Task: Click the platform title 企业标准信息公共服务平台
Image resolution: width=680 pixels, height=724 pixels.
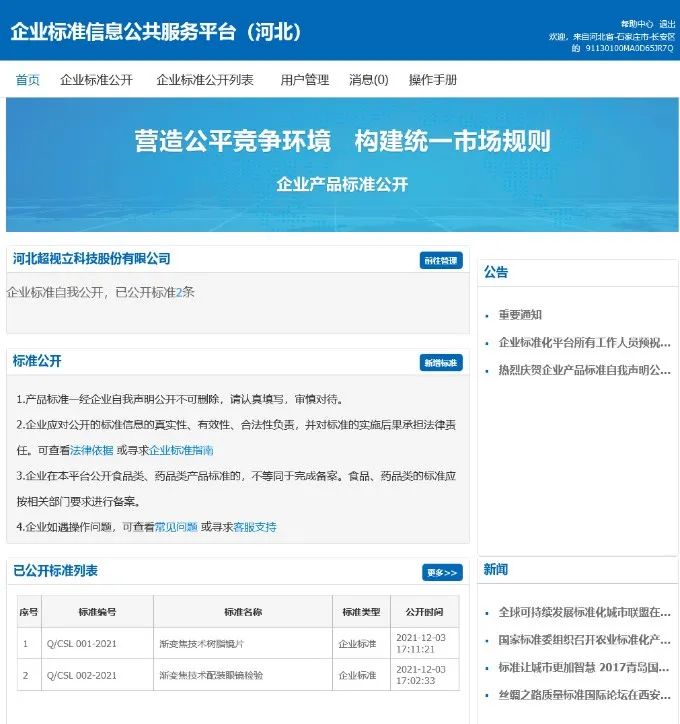Action: [156, 32]
